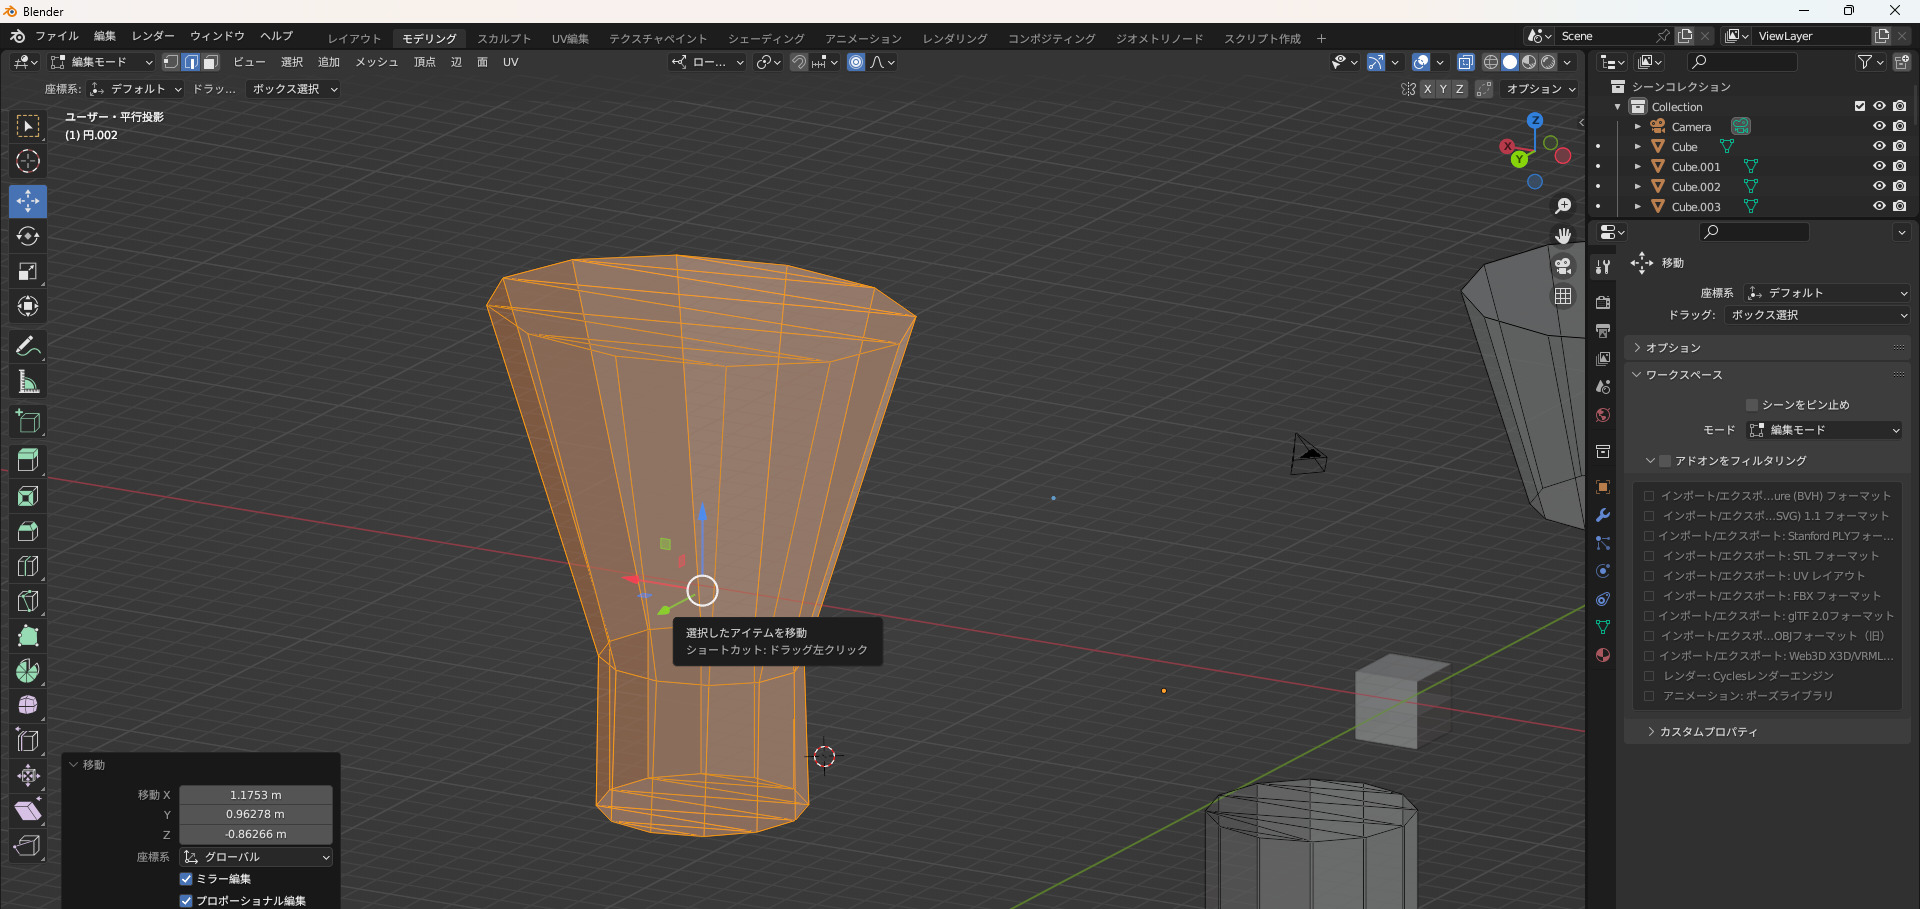Activate the Scale tool
This screenshot has width=1920, height=909.
tap(28, 271)
